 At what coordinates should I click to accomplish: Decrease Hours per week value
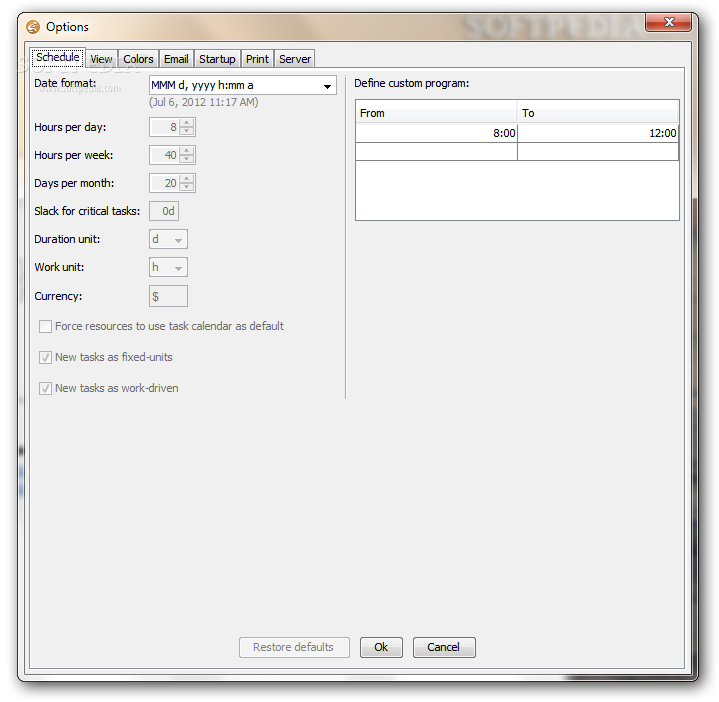click(186, 159)
